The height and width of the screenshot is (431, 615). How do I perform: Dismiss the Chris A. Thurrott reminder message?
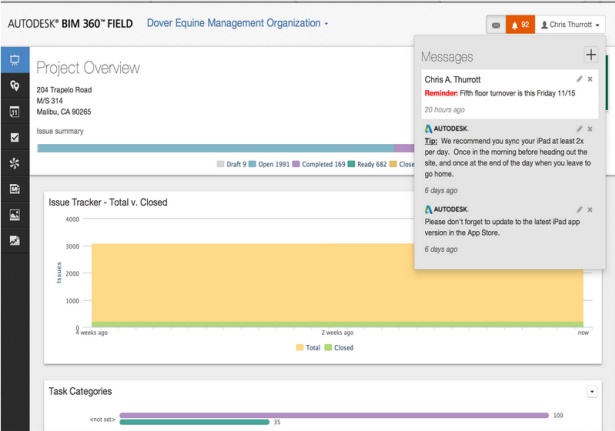[590, 79]
